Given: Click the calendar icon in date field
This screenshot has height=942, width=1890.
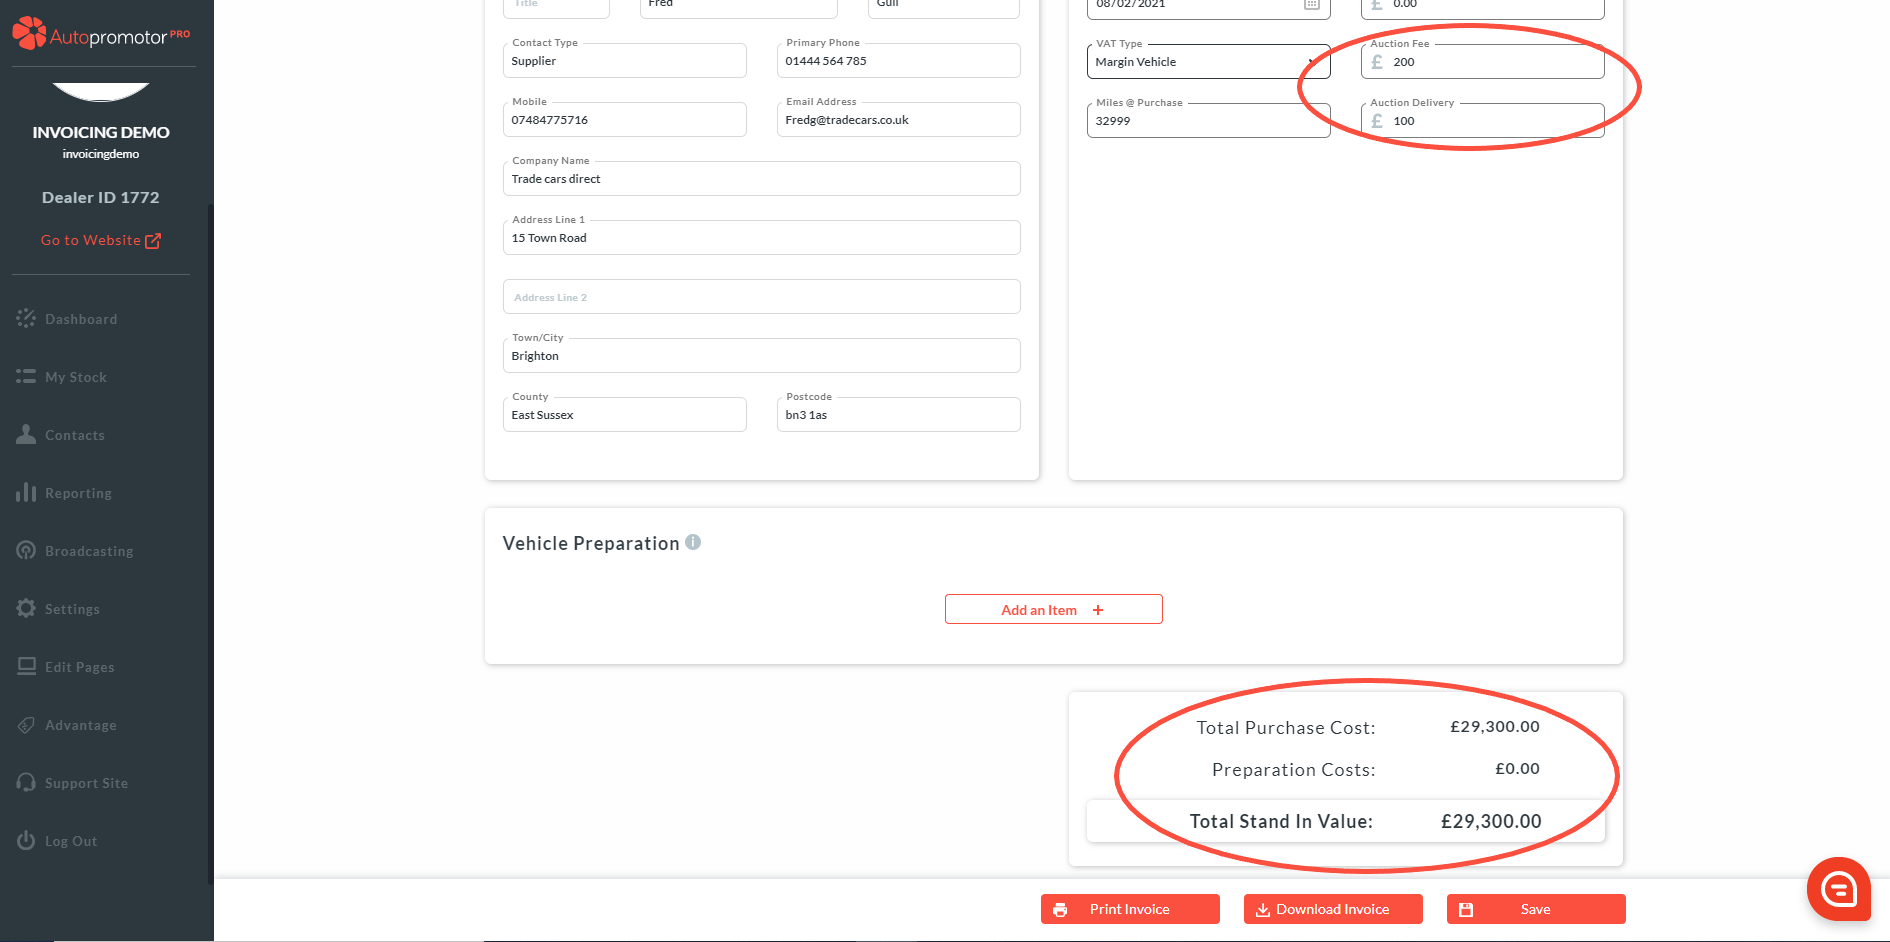Looking at the screenshot, I should point(1311,5).
